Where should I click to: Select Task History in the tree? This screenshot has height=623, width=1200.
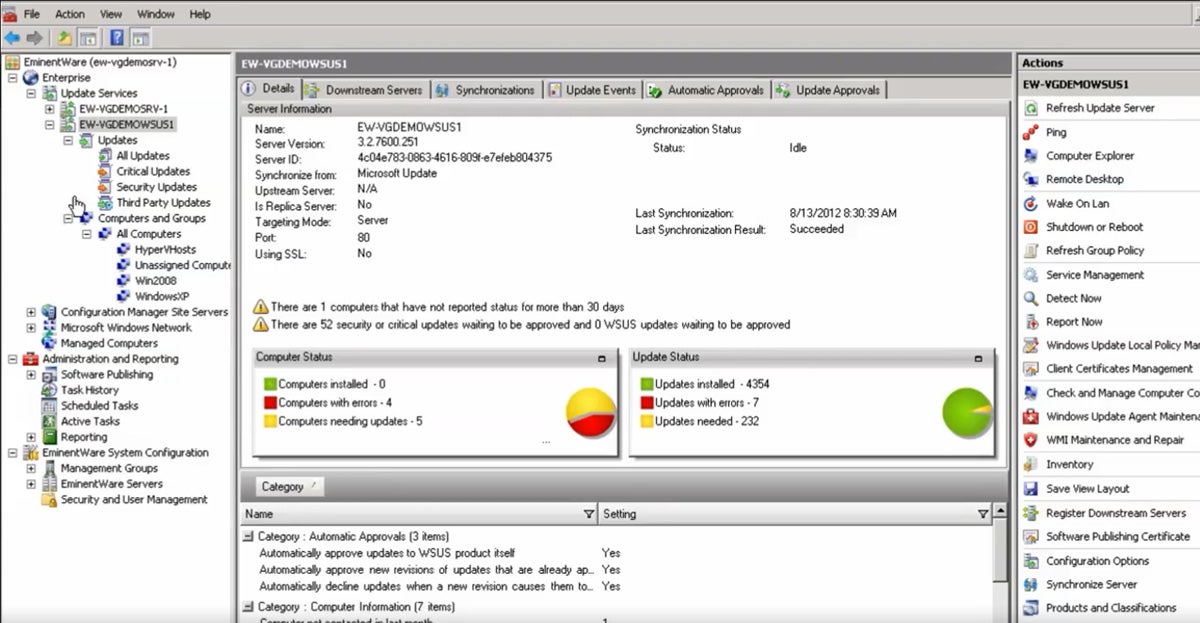pyautogui.click(x=90, y=390)
